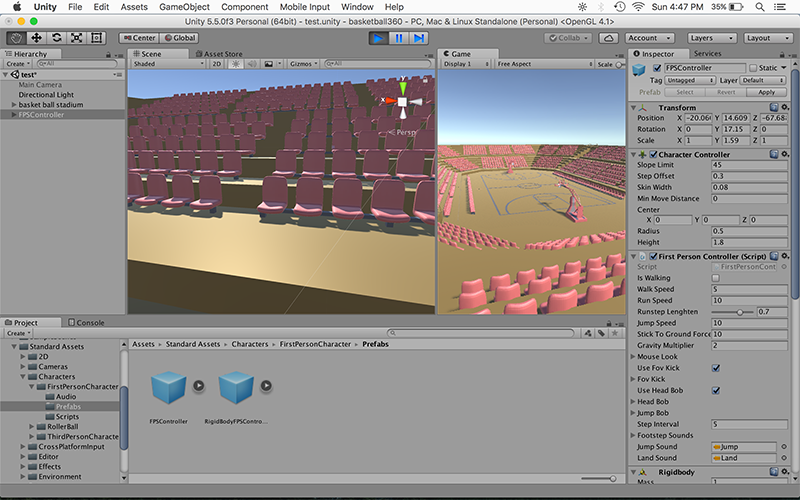Open Transform component help book icon
The image size is (800, 500).
click(x=774, y=107)
